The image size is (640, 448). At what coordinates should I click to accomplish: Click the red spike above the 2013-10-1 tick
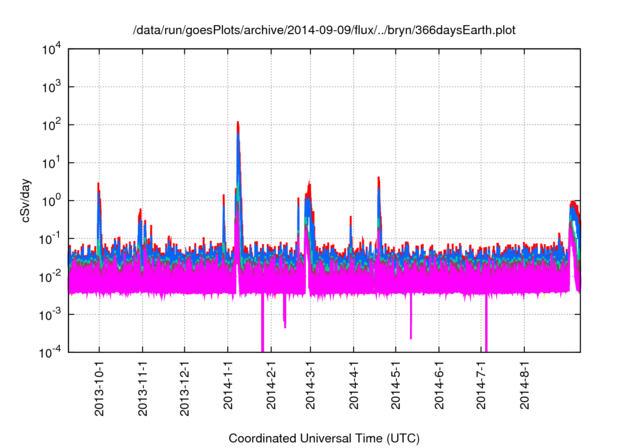click(98, 186)
